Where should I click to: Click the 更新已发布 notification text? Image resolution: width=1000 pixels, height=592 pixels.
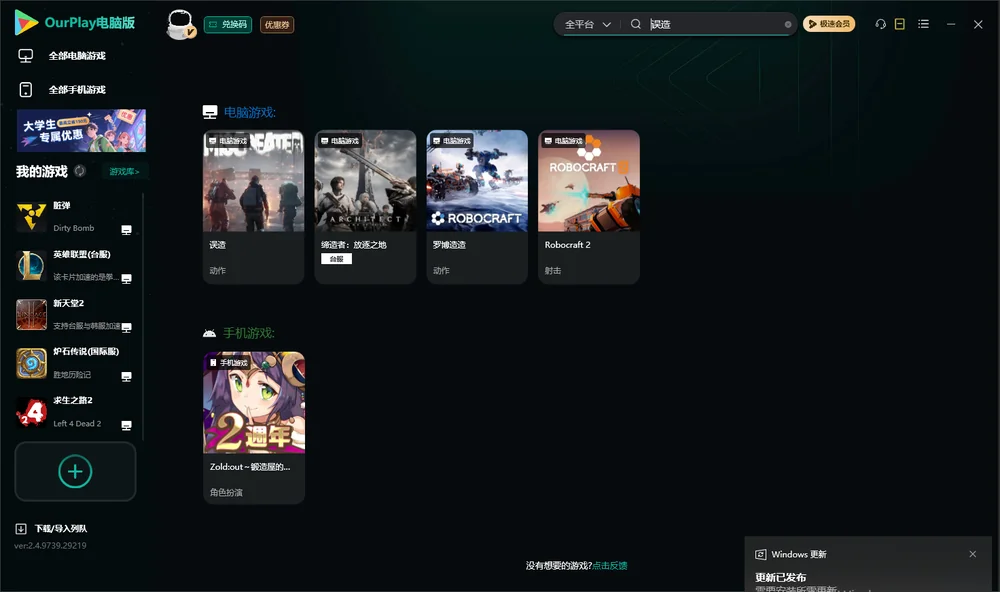coord(781,577)
